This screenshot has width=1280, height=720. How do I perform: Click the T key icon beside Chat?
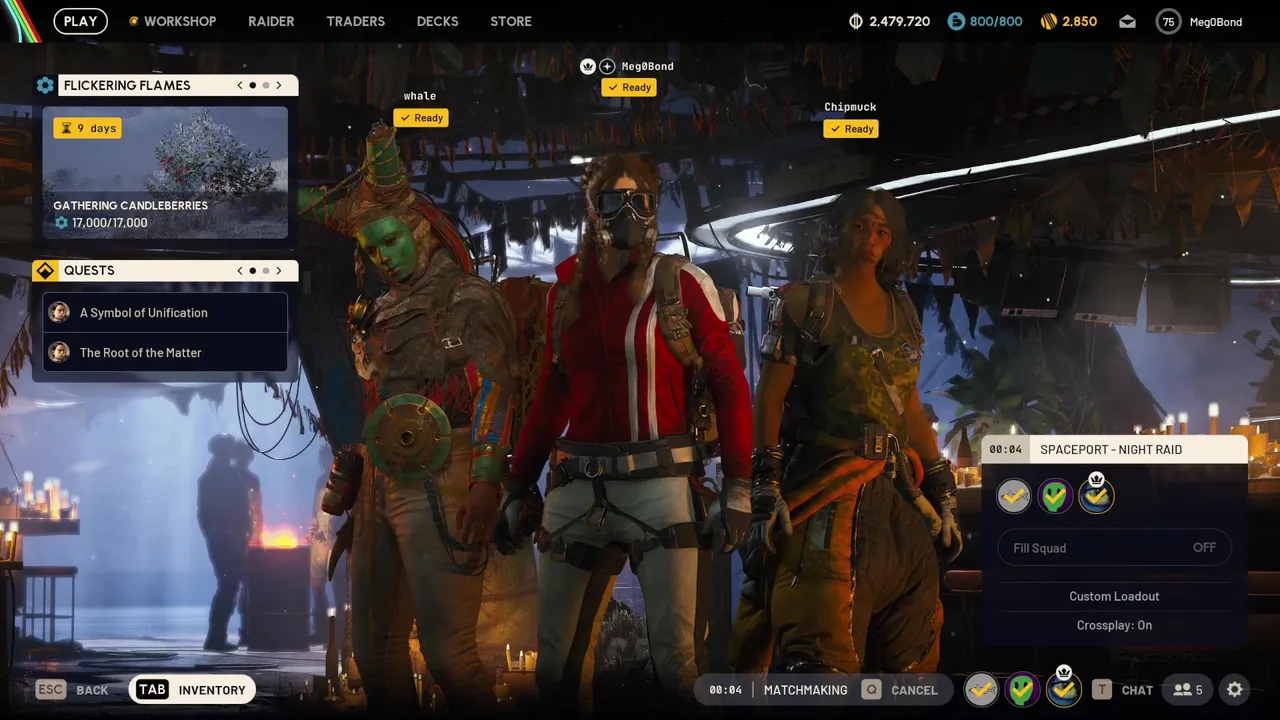(x=1102, y=690)
